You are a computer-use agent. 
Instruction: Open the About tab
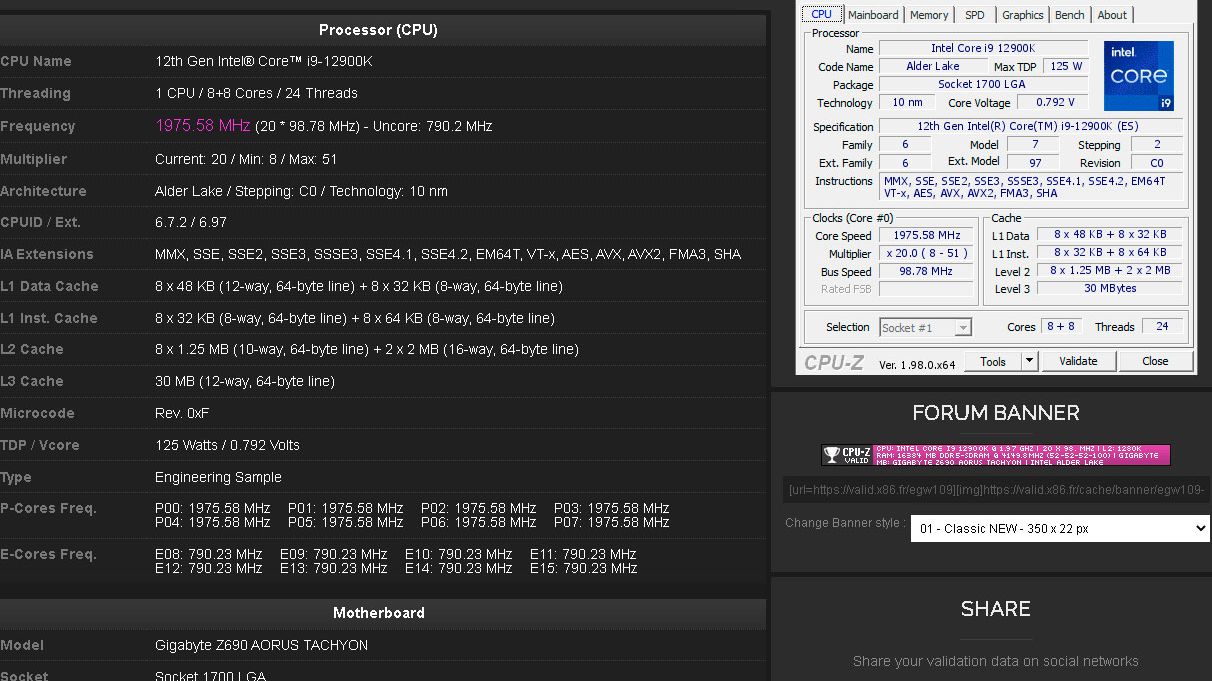pyautogui.click(x=1112, y=15)
